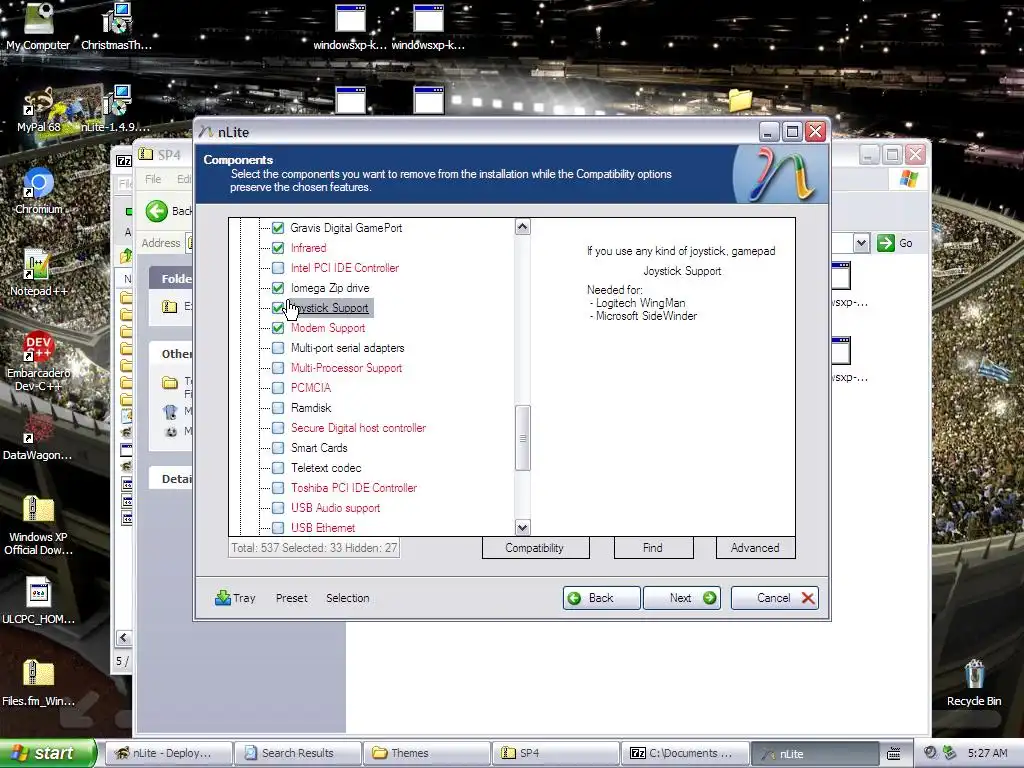Image resolution: width=1024 pixels, height=768 pixels.
Task: Open ULCPC_HOM... file icon
Action: pyautogui.click(x=38, y=601)
